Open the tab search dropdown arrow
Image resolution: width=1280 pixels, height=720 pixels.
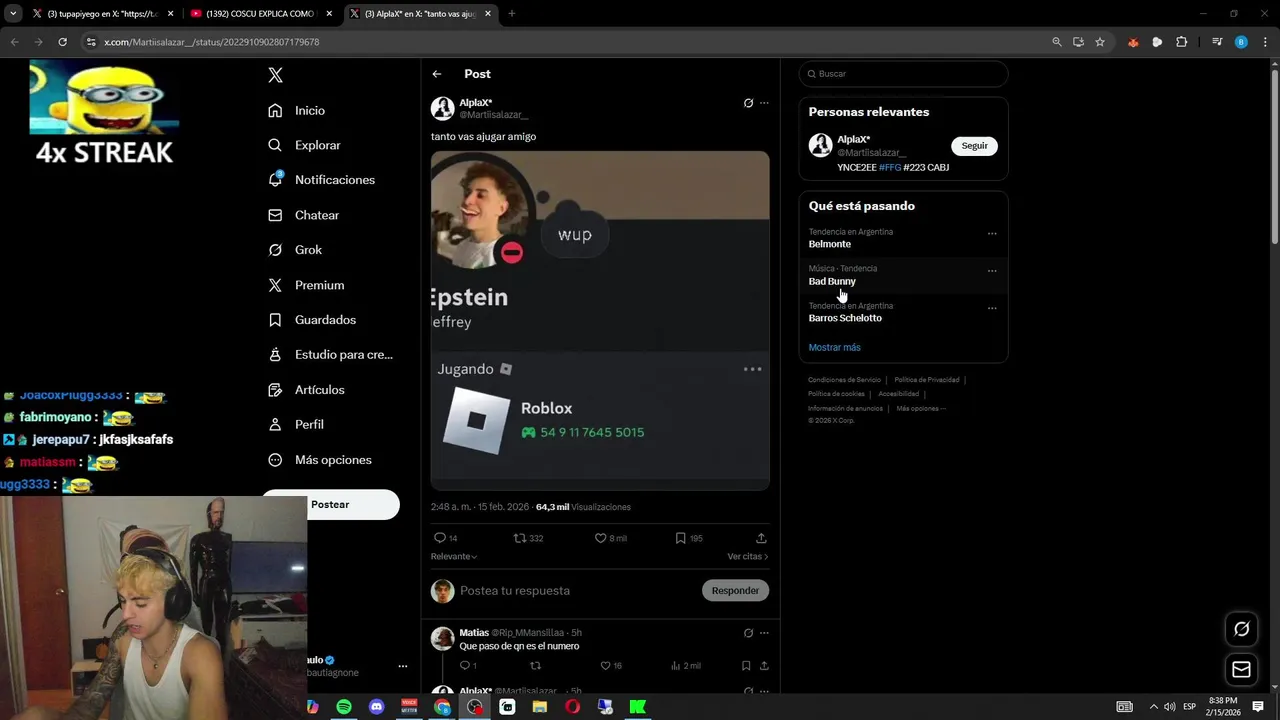(x=13, y=14)
